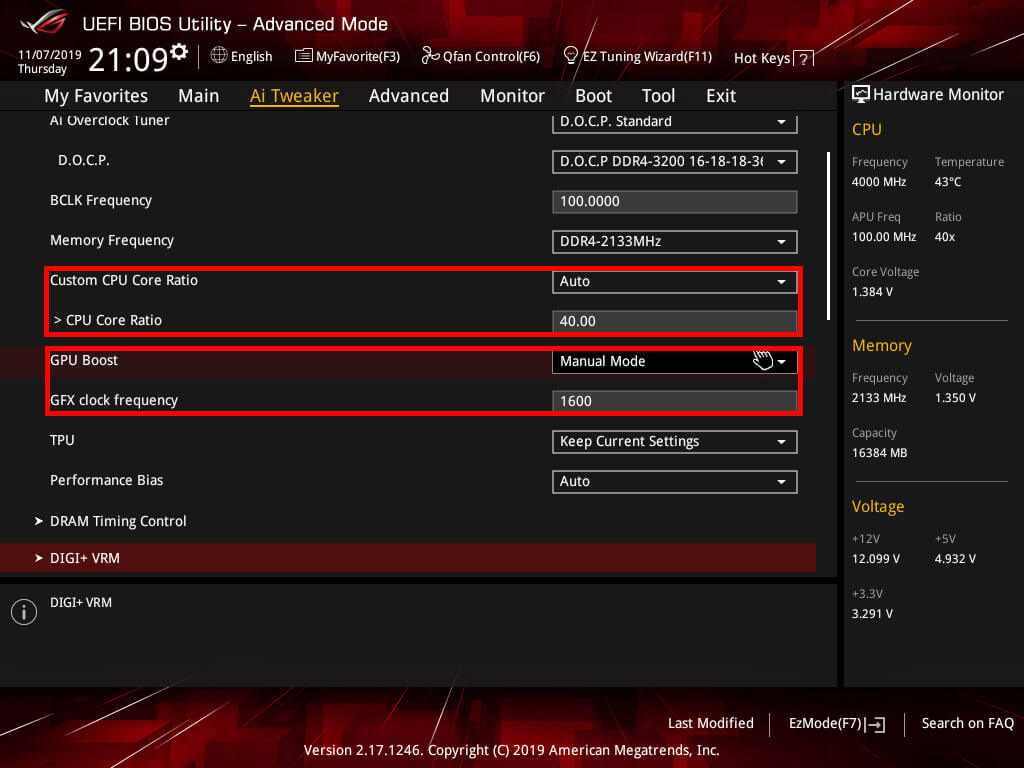This screenshot has height=768, width=1024.
Task: View Last Modified settings
Action: 711,723
